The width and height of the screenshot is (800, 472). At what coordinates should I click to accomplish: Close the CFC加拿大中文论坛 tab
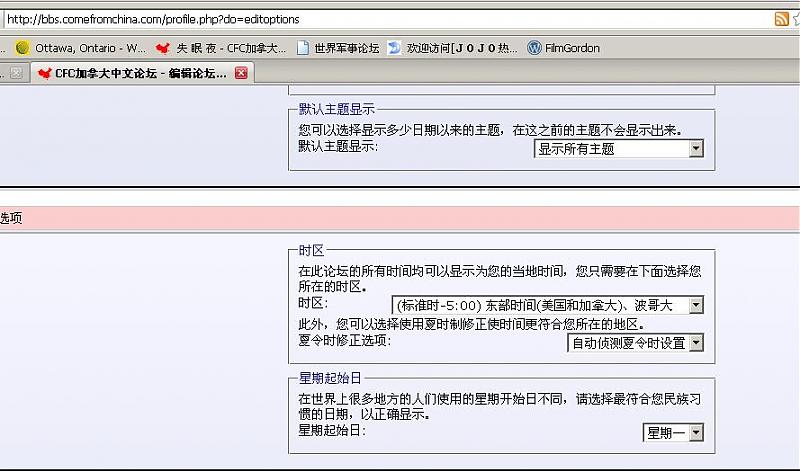241,73
